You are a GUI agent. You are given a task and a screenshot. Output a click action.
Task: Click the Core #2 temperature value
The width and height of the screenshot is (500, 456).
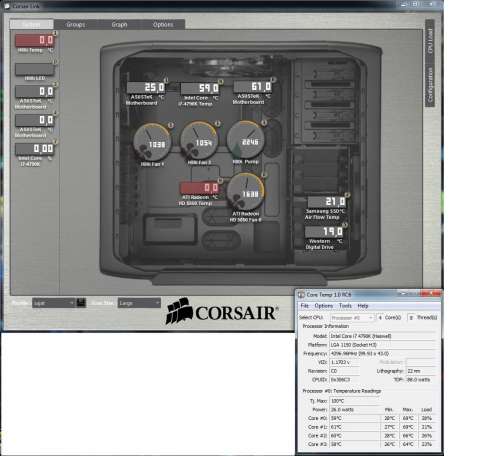(355, 436)
